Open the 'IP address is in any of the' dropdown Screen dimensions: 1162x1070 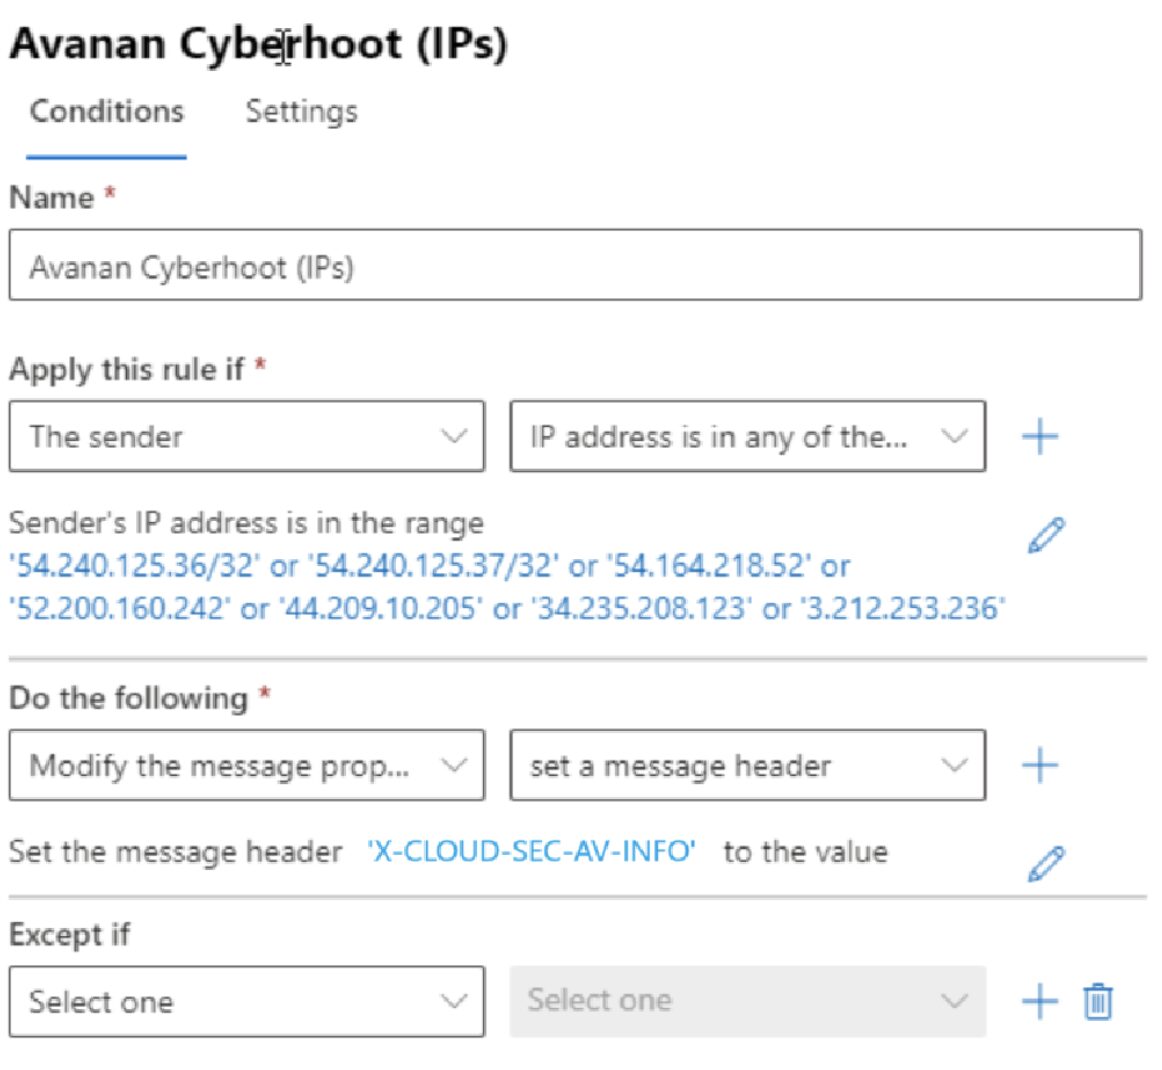pos(748,436)
